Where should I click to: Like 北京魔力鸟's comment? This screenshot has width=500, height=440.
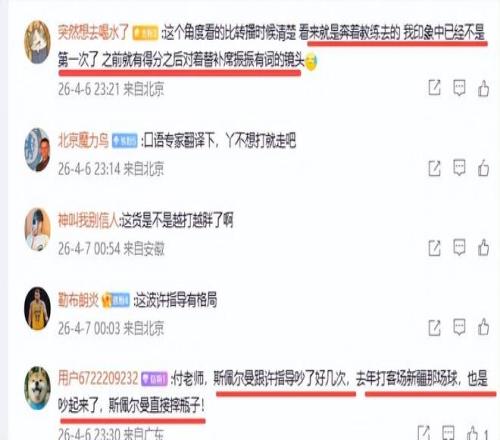click(x=483, y=168)
